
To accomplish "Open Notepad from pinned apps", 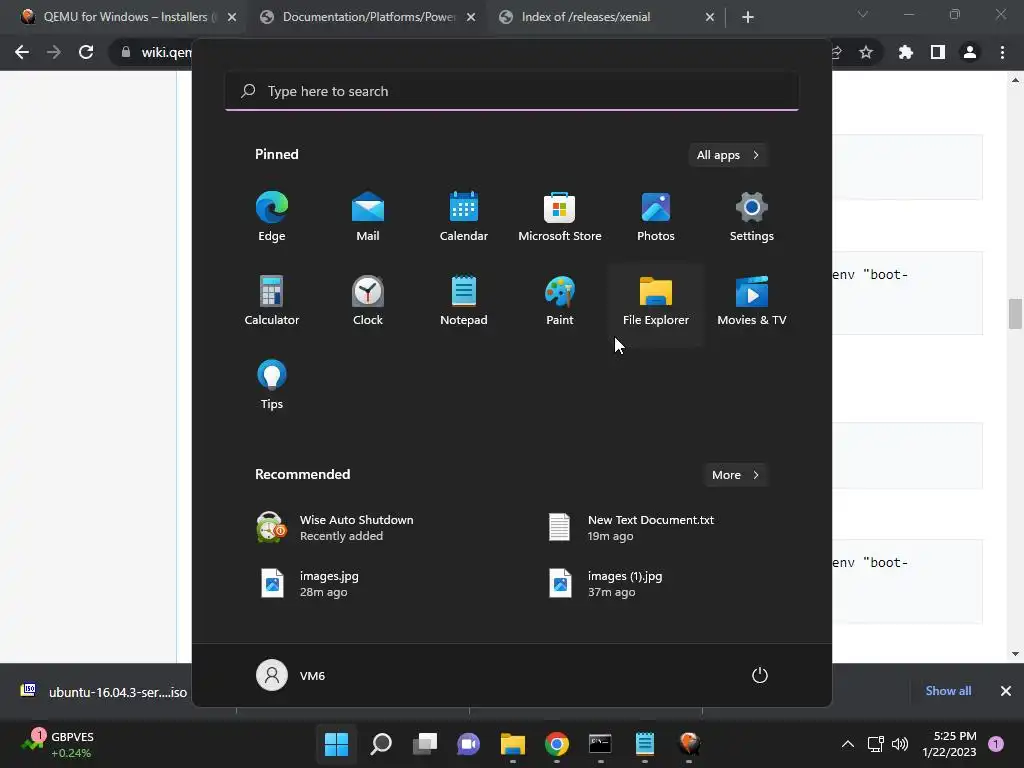I will click(464, 301).
